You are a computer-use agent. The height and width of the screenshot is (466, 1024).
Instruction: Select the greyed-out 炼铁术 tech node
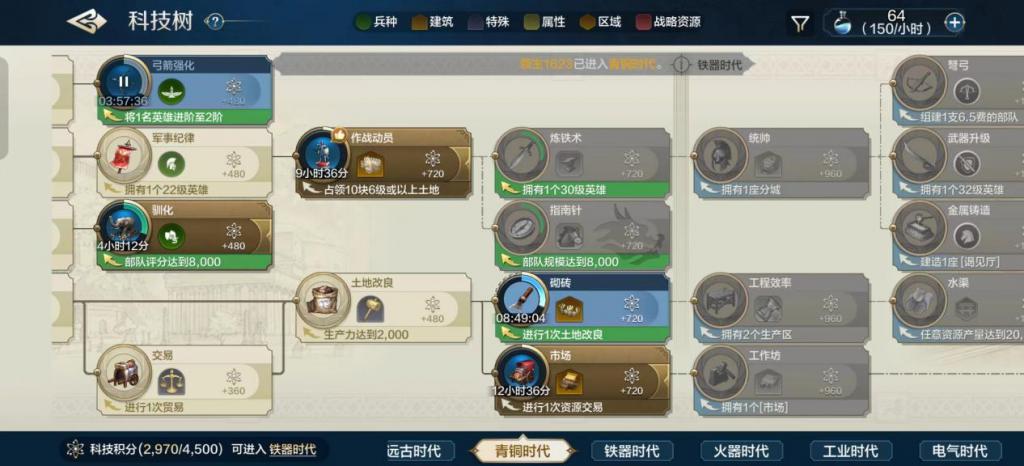583,163
